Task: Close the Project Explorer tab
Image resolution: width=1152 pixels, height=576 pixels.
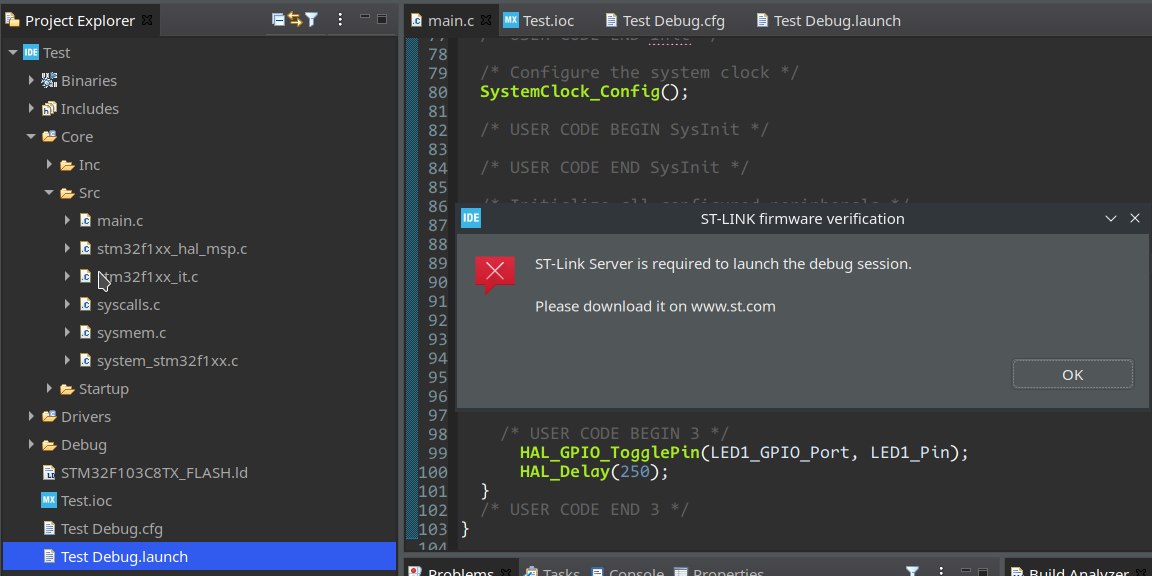Action: (147, 21)
